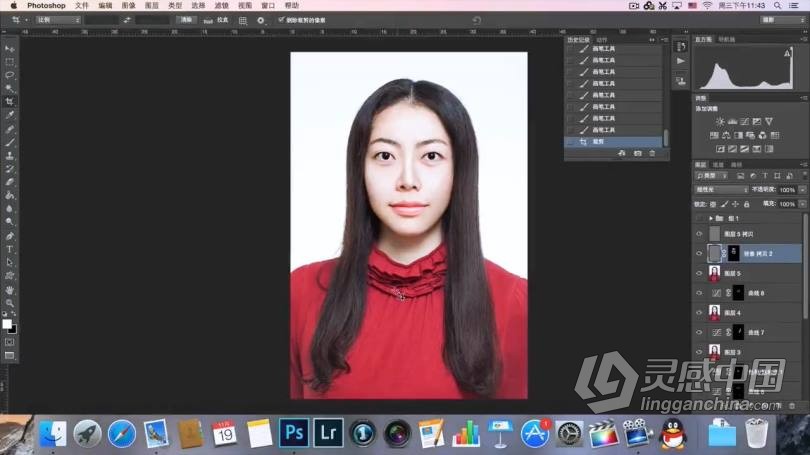
Task: Select the Eyedropper tool
Action: pos(10,115)
